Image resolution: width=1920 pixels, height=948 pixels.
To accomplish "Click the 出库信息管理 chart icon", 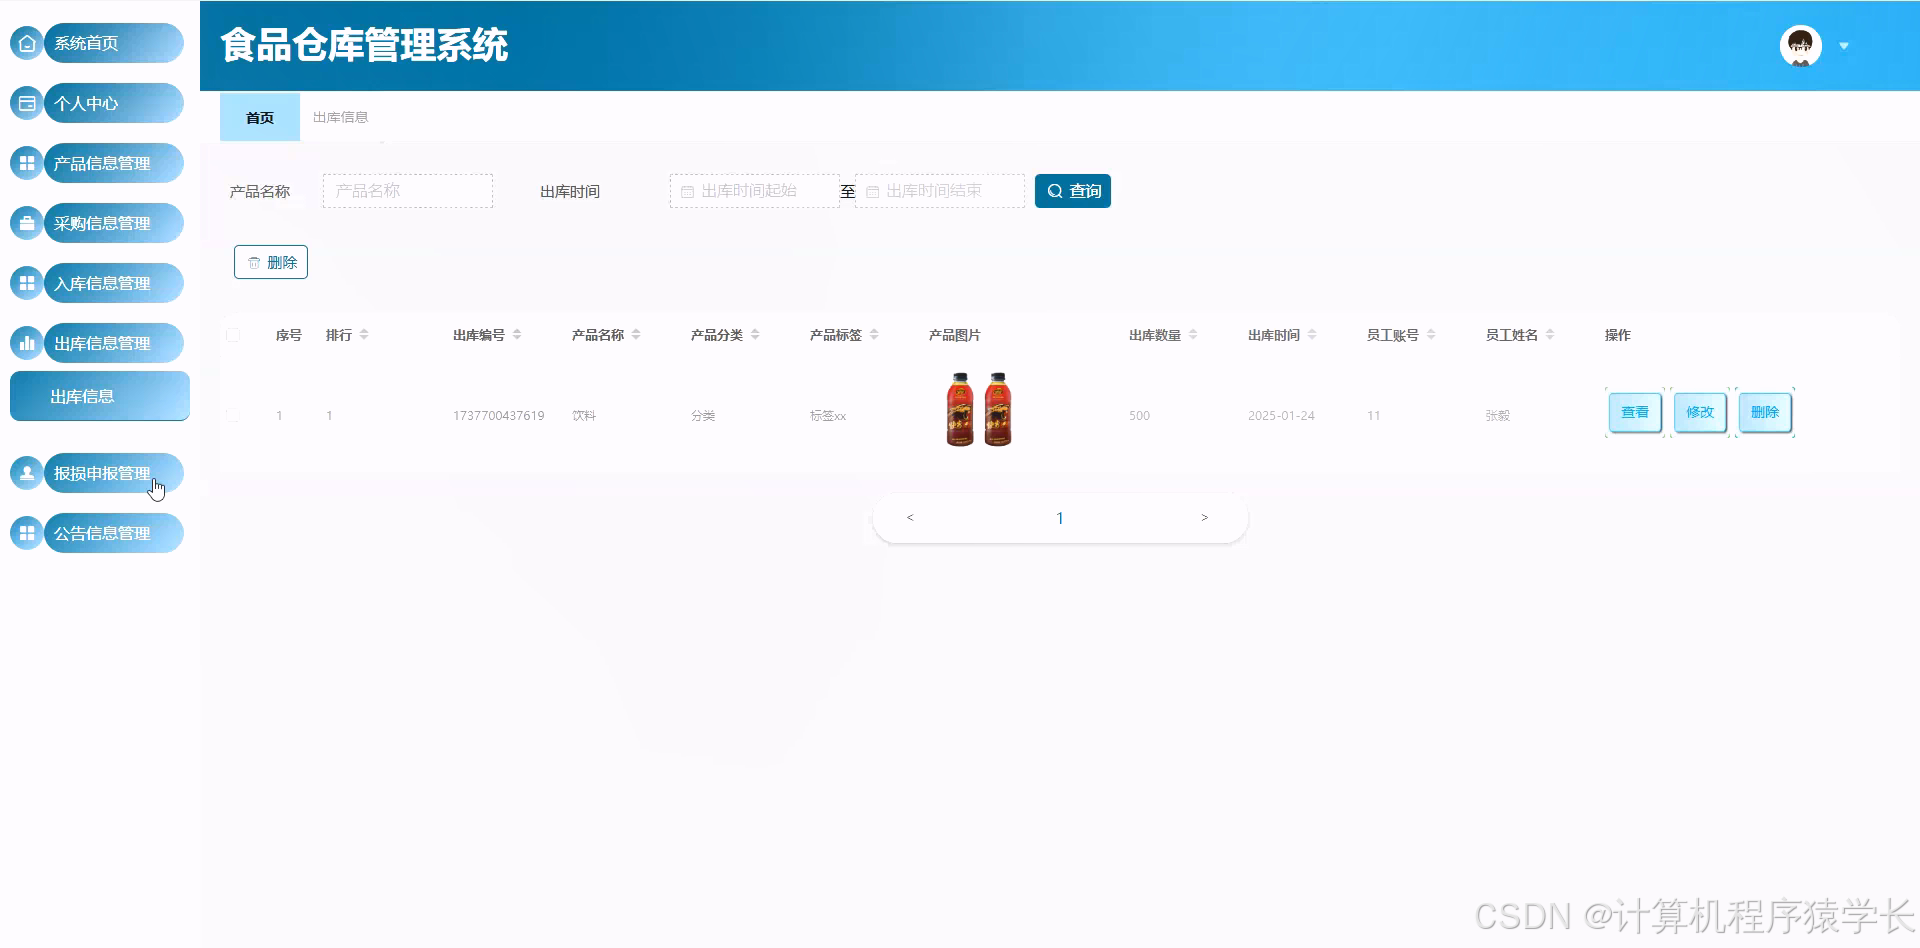I will (26, 343).
